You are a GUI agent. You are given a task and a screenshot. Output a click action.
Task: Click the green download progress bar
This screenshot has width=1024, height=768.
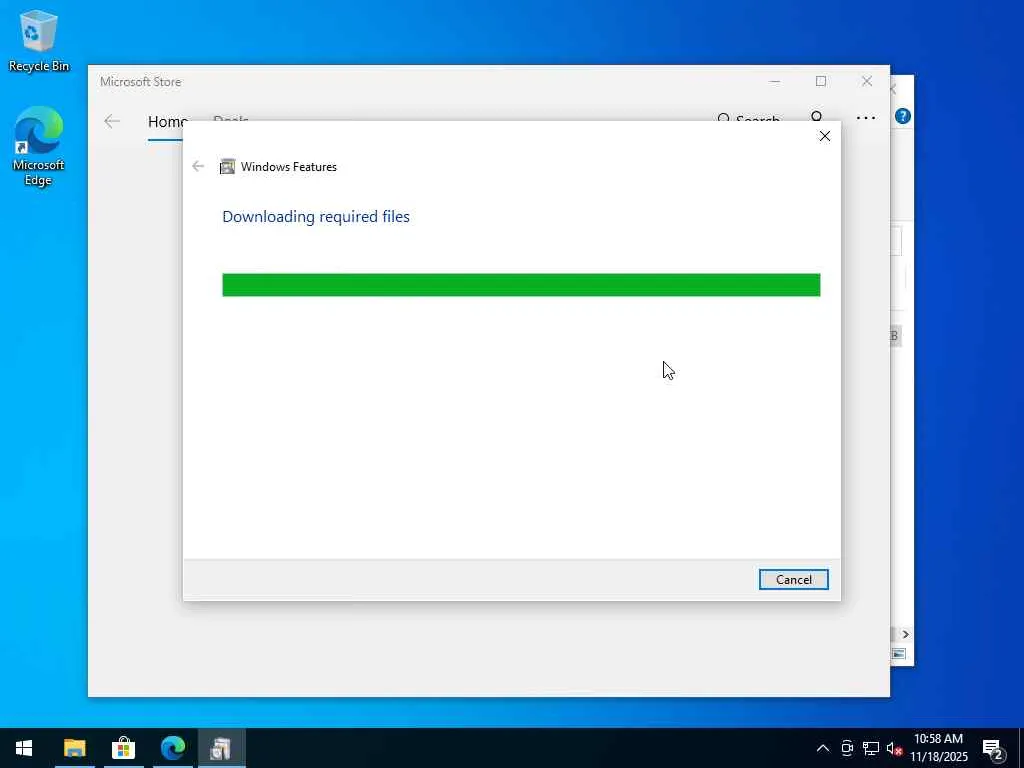521,285
